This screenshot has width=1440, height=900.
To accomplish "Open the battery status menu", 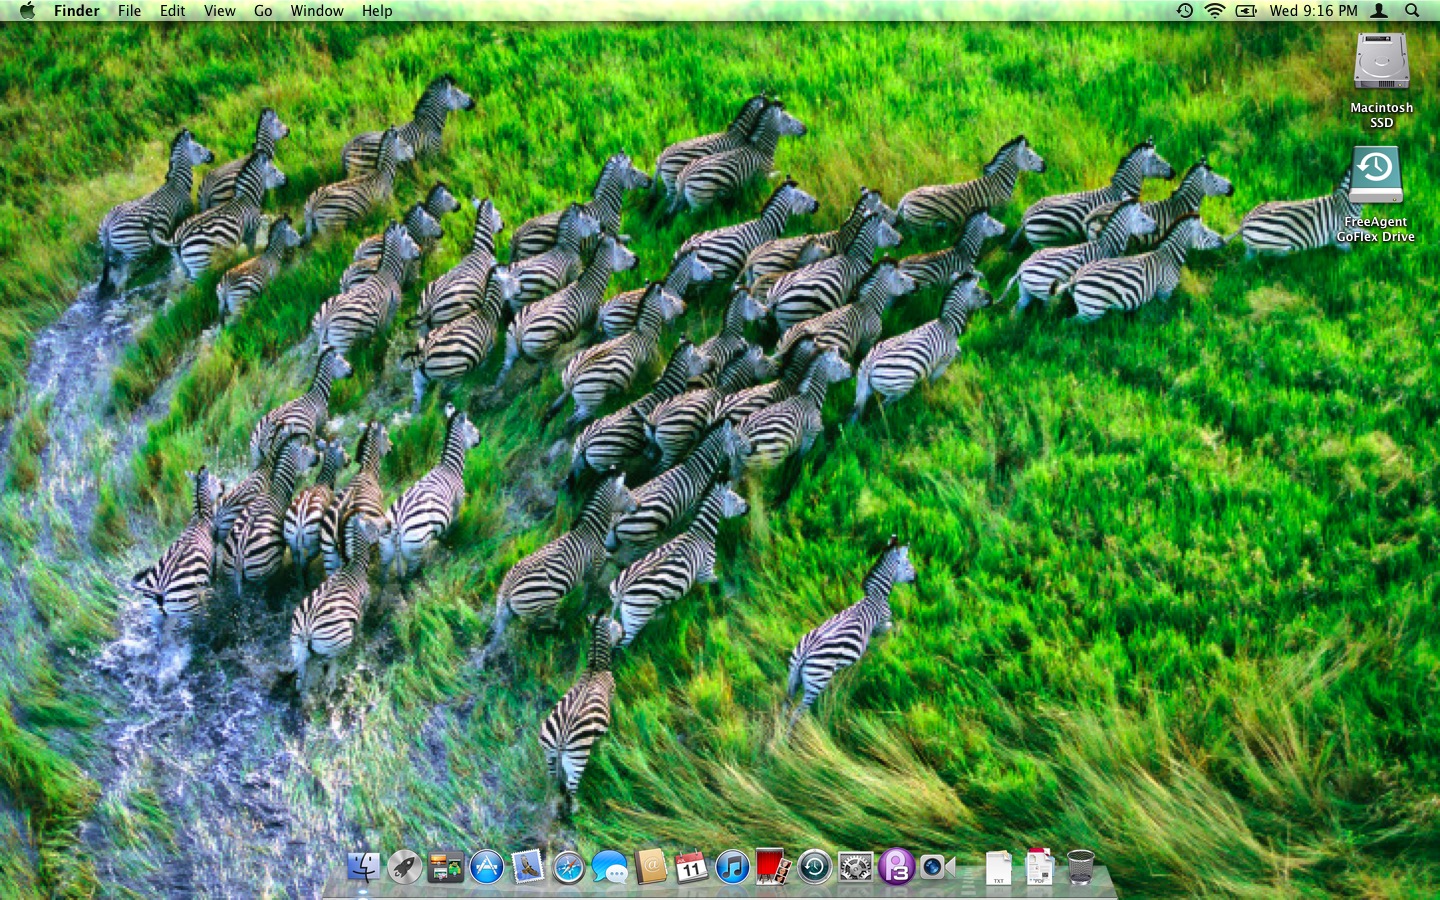I will pyautogui.click(x=1246, y=11).
